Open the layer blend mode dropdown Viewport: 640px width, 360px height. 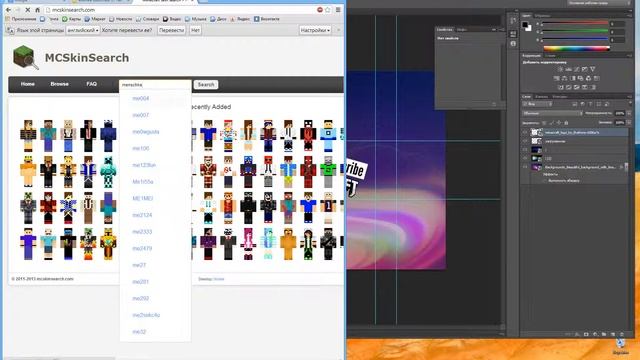(x=553, y=113)
